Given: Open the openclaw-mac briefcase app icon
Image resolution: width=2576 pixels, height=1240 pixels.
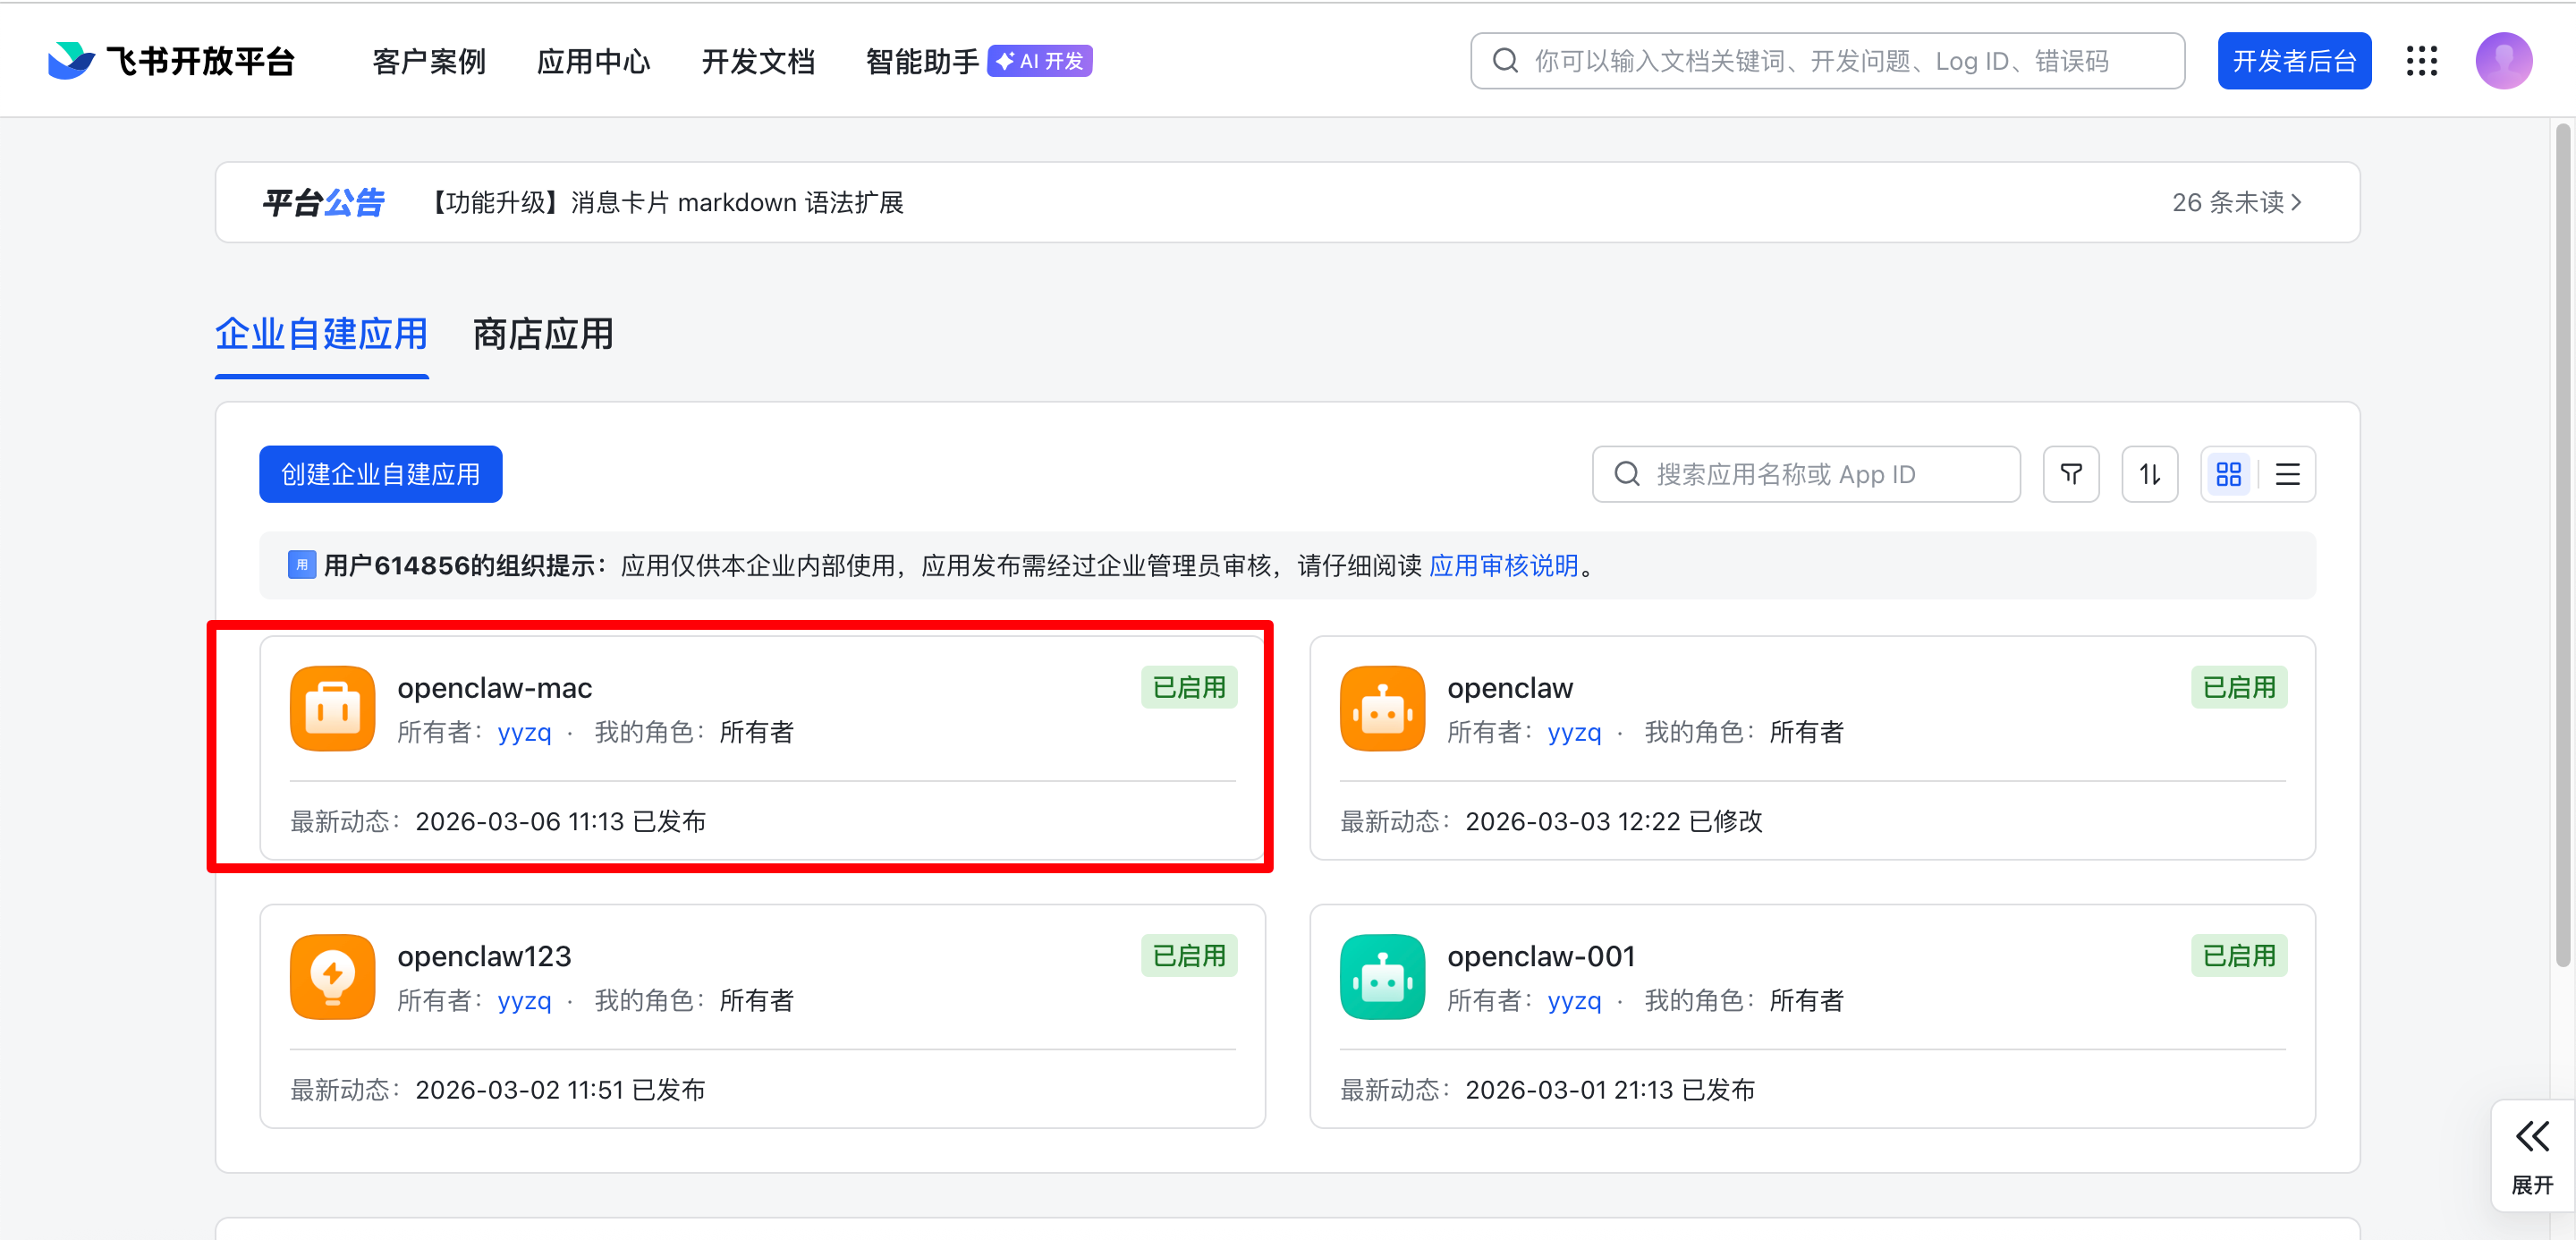Looking at the screenshot, I should 332,708.
